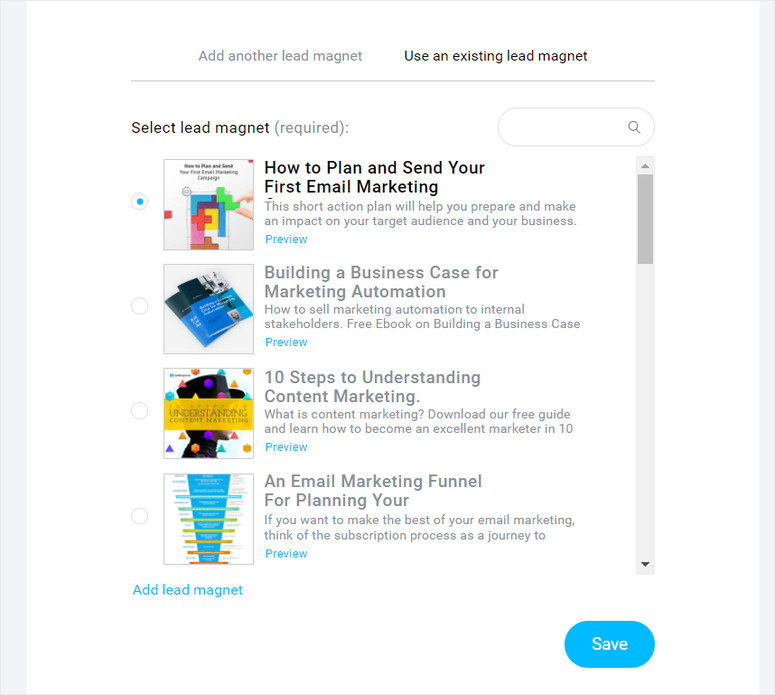Select the Understanding Content Marketing cover image
775x695 pixels.
209,413
